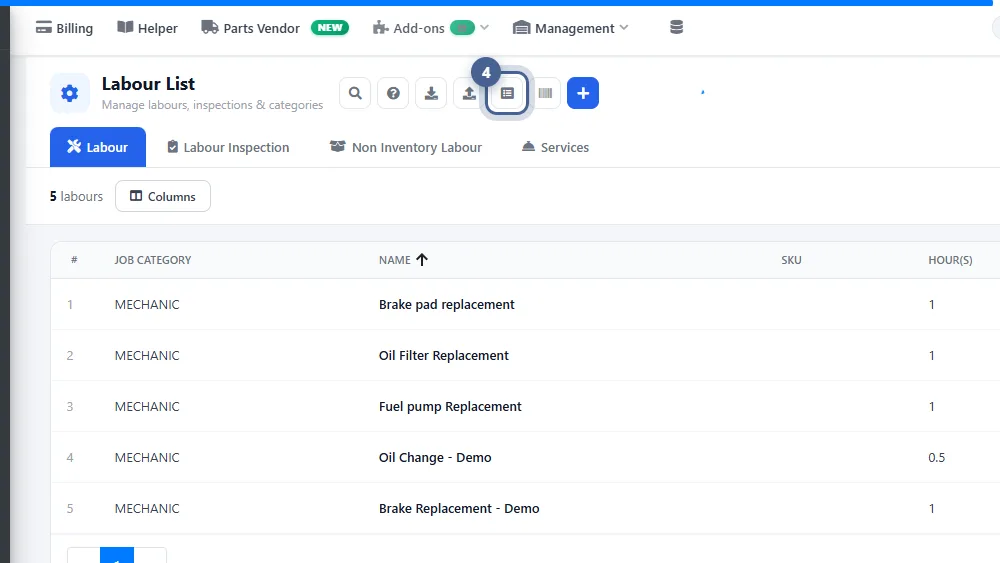
Task: Click MECHANIC category in row 5
Action: tap(147, 509)
